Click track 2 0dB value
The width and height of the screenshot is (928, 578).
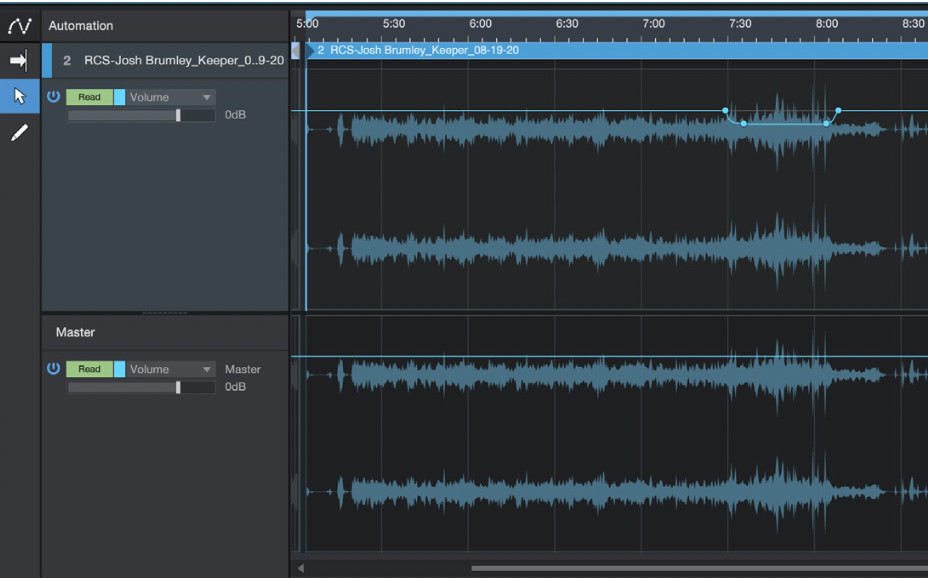[x=235, y=115]
